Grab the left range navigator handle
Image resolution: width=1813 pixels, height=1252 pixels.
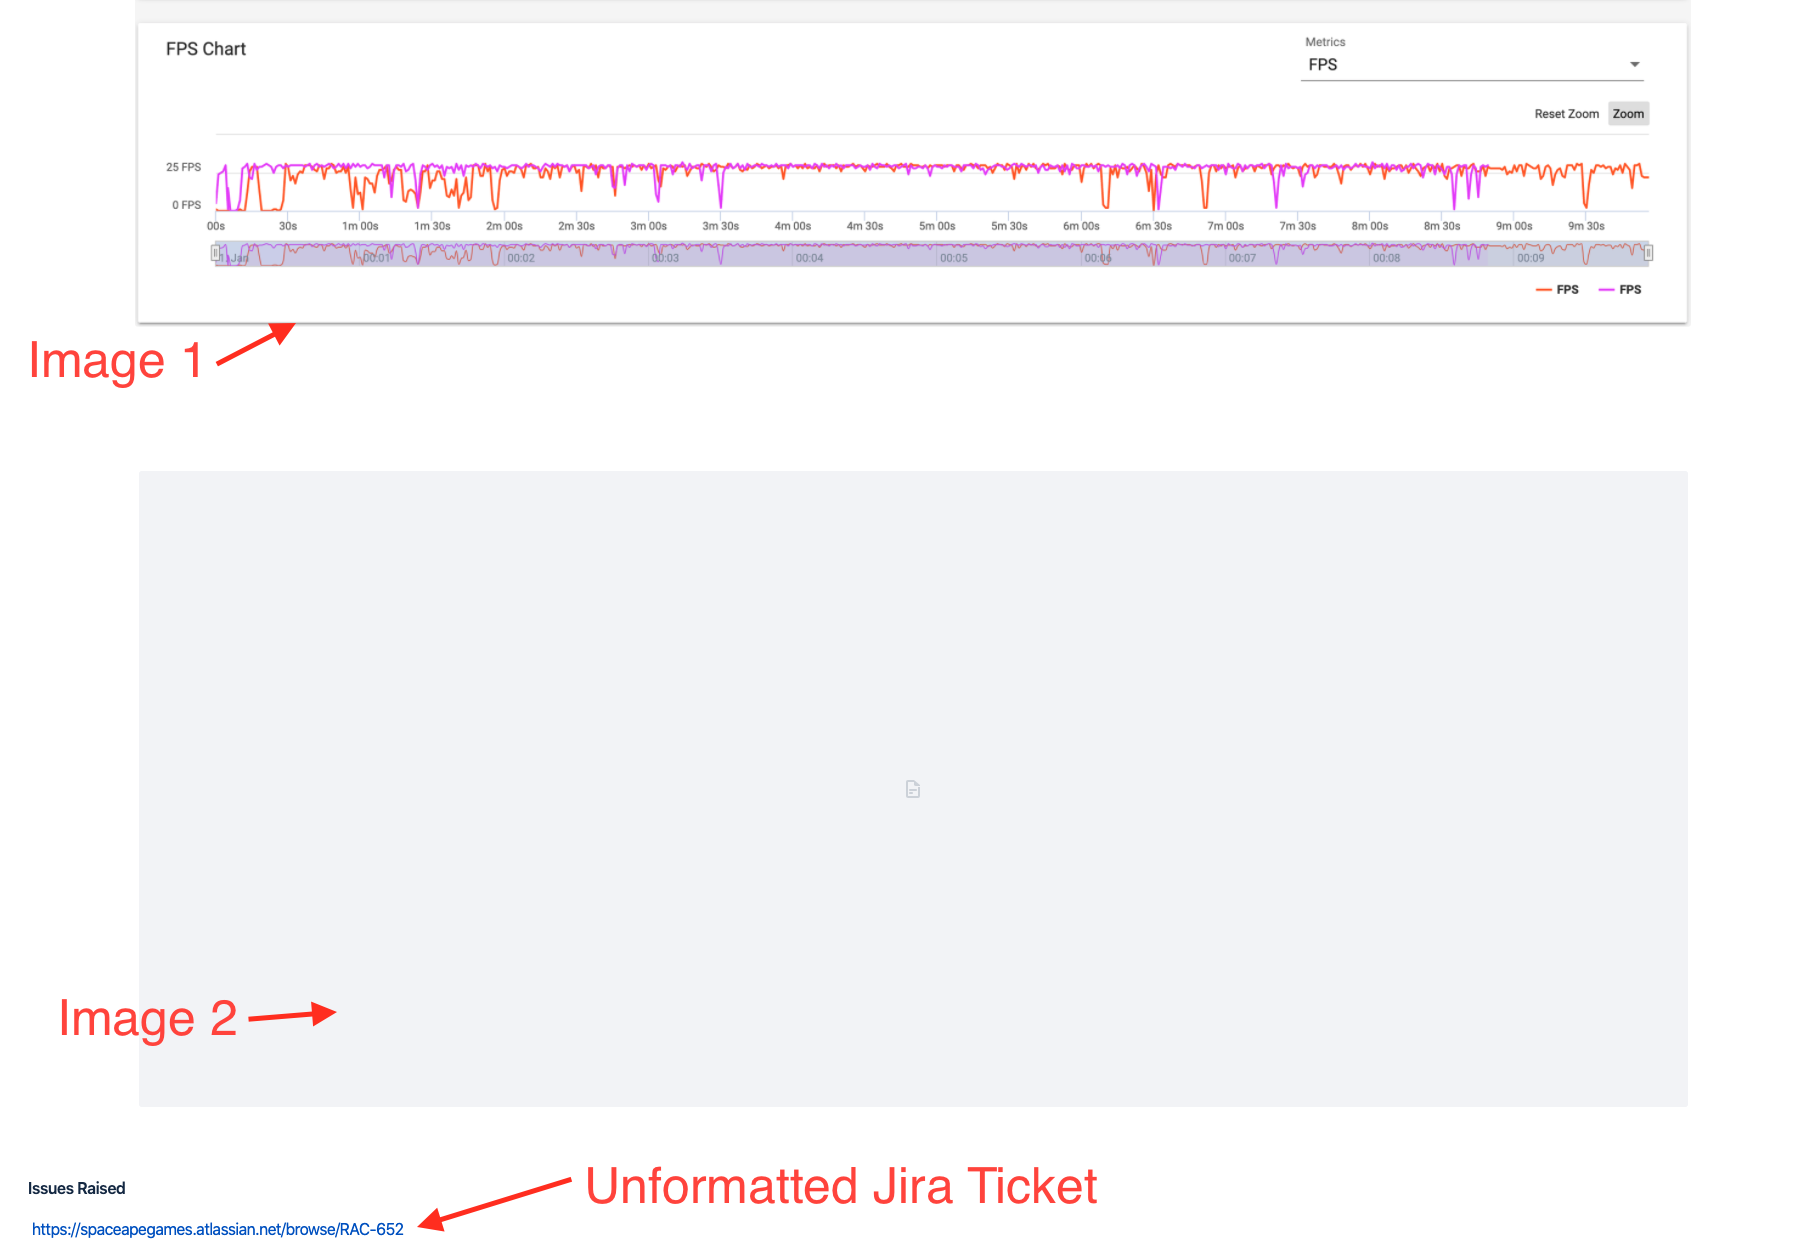pyautogui.click(x=215, y=254)
